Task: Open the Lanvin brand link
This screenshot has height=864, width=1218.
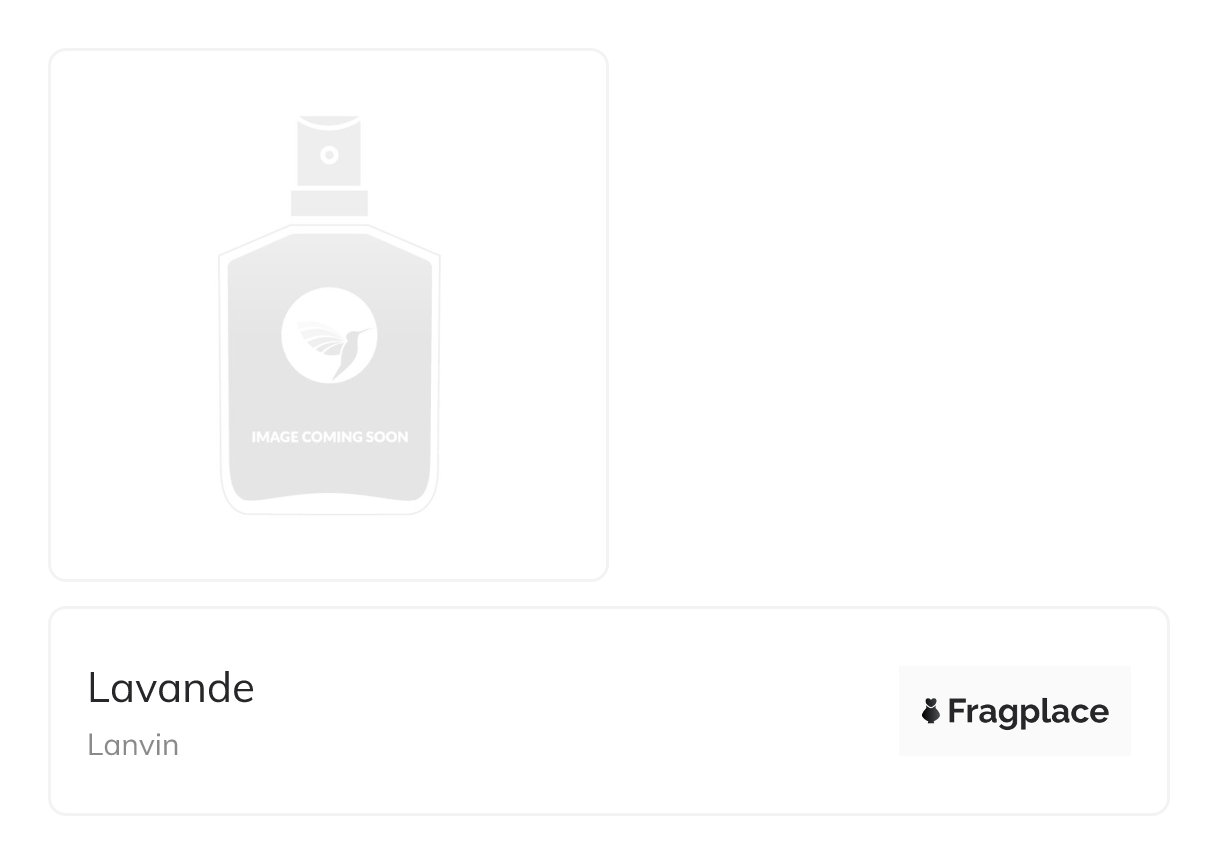Action: coord(133,746)
